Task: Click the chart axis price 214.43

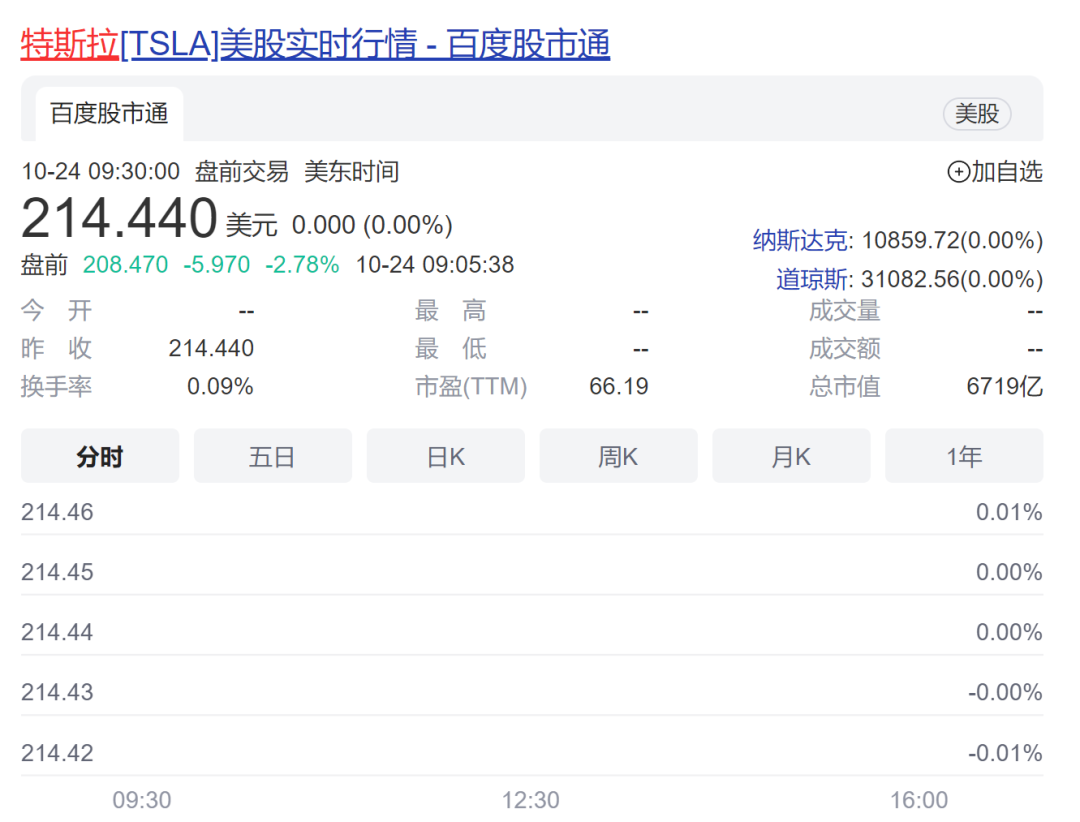Action: (57, 692)
